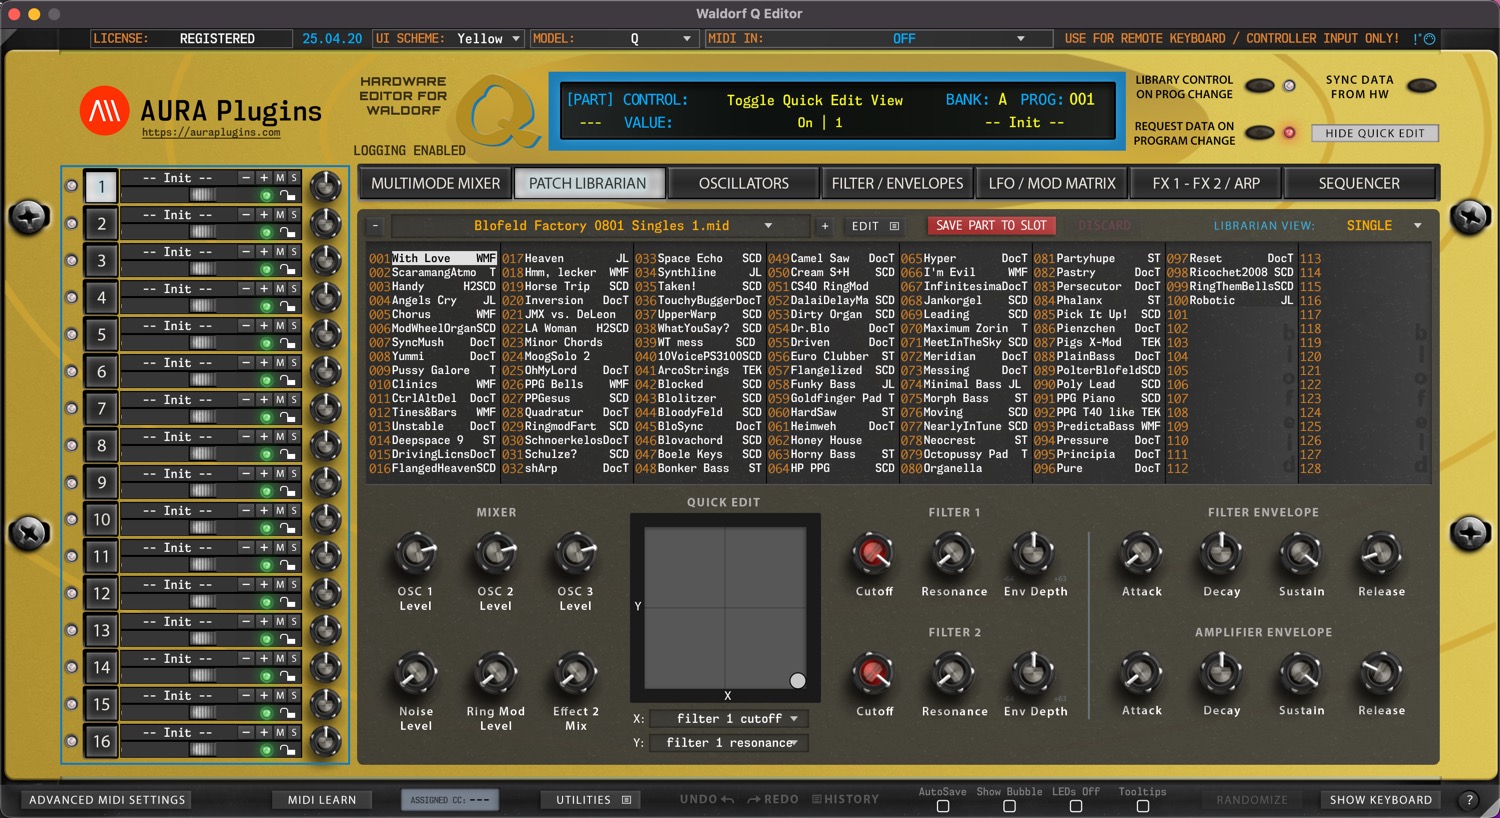
Task: Click the Amplifier Envelope Decay knob
Action: (1220, 673)
